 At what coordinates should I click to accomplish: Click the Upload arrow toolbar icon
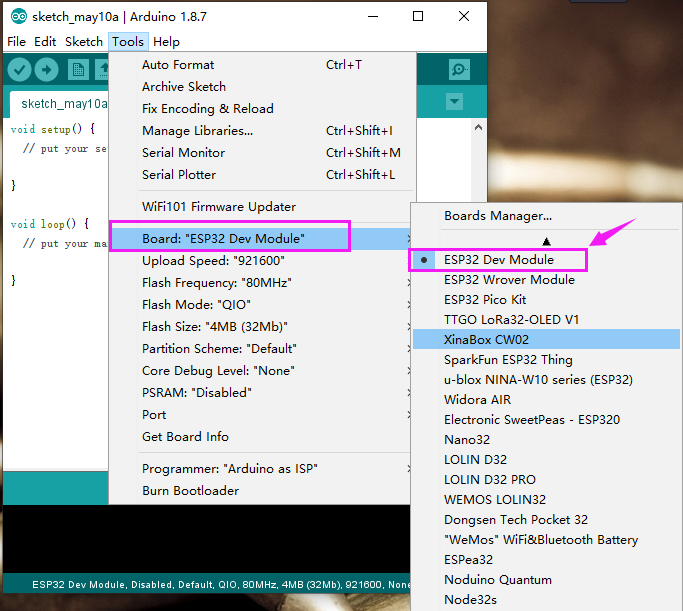click(x=47, y=70)
